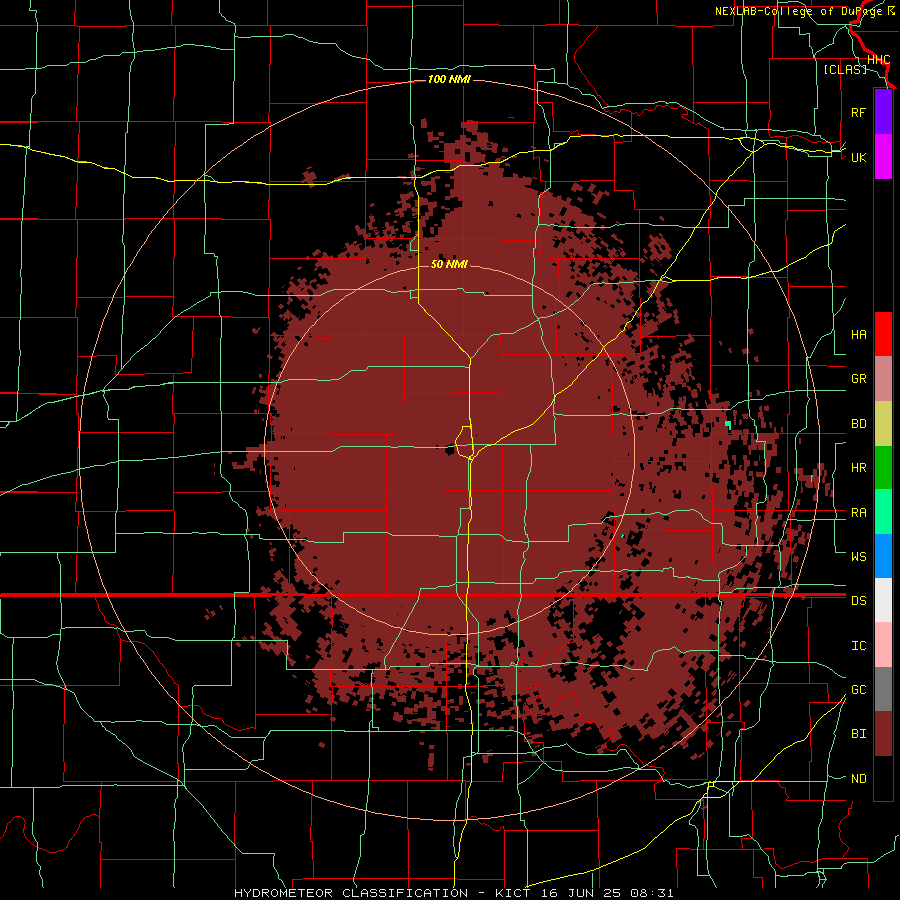This screenshot has width=900, height=900.
Task: Click the HR legend label
Action: [x=858, y=468]
